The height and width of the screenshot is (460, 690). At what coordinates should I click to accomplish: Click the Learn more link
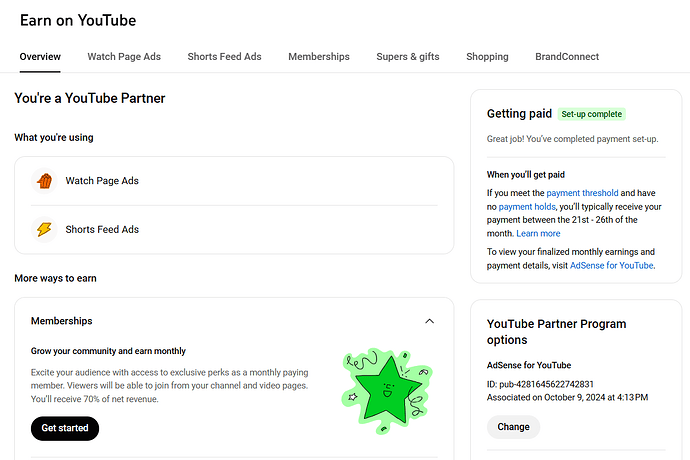click(x=538, y=234)
